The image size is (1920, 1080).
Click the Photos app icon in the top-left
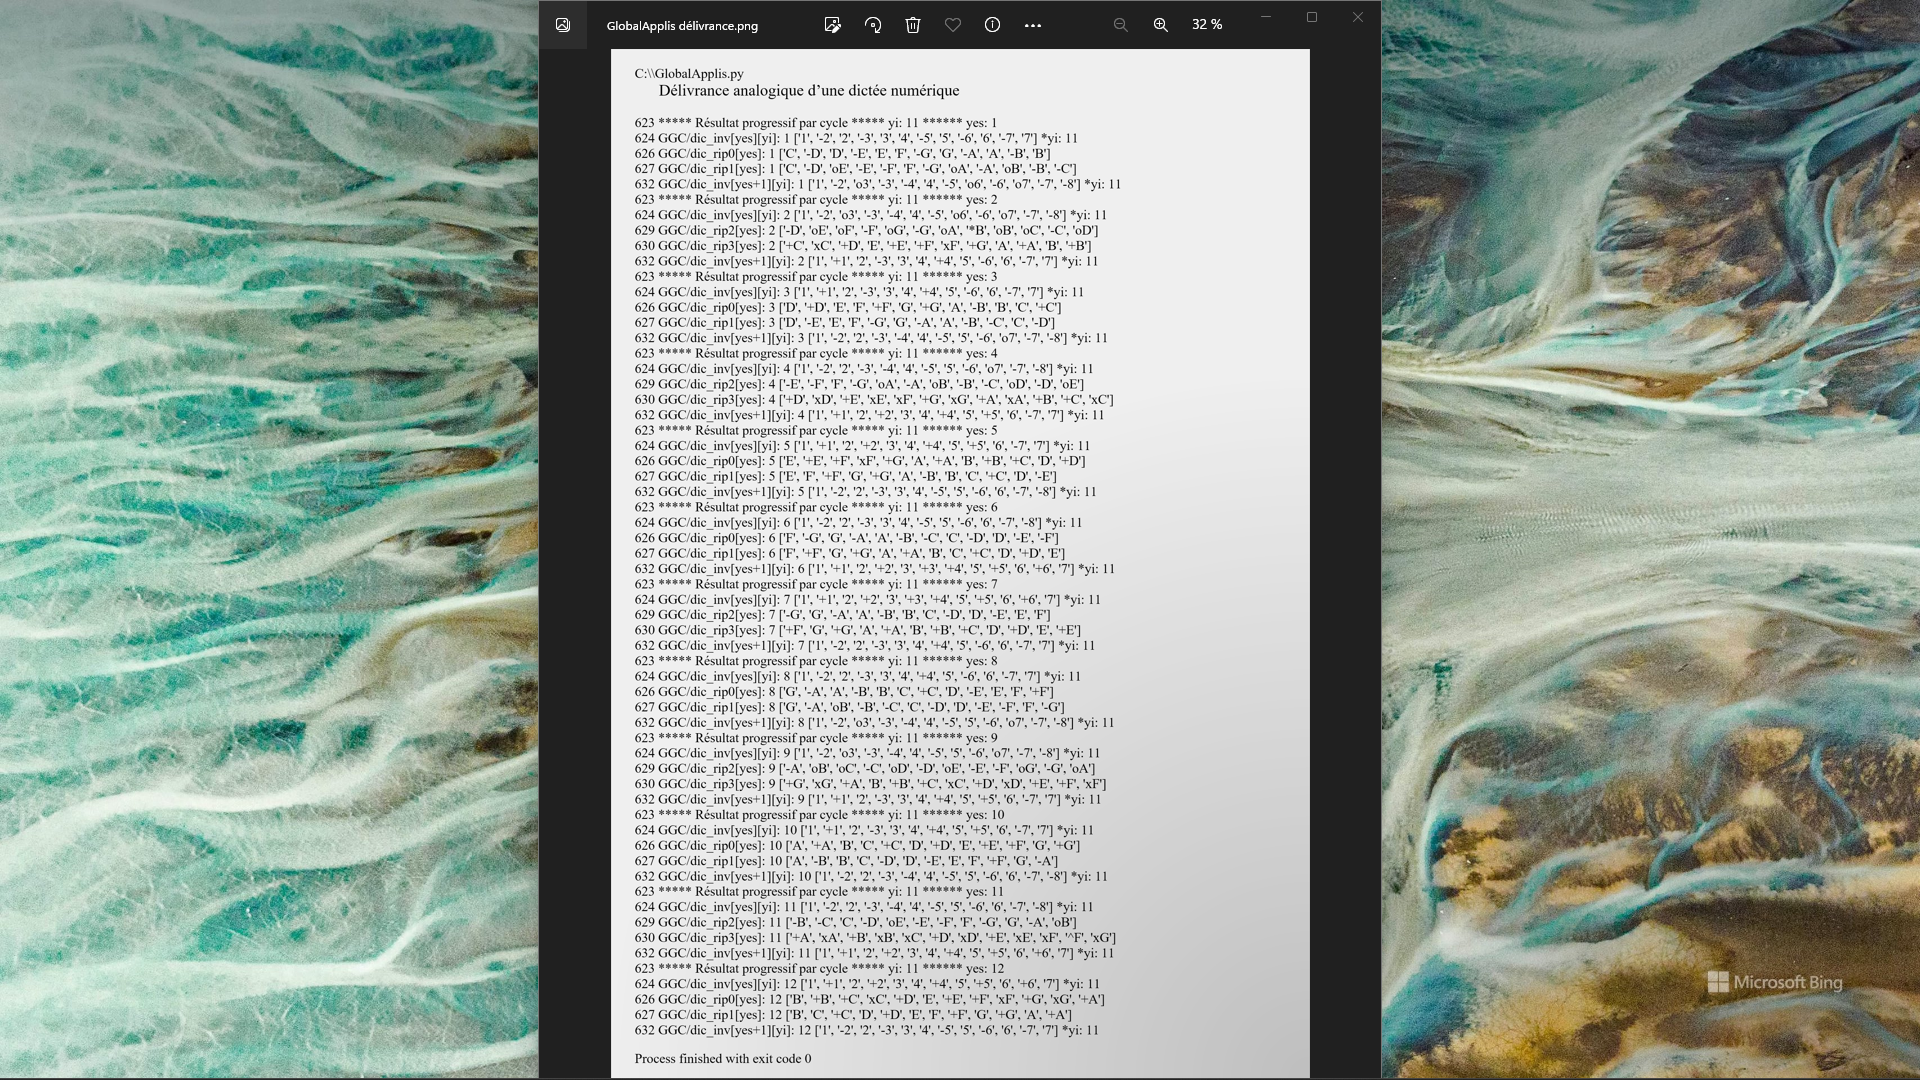click(x=563, y=25)
